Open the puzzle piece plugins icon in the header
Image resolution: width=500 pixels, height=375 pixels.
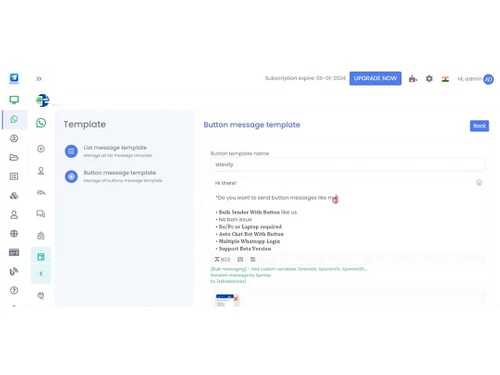[413, 79]
